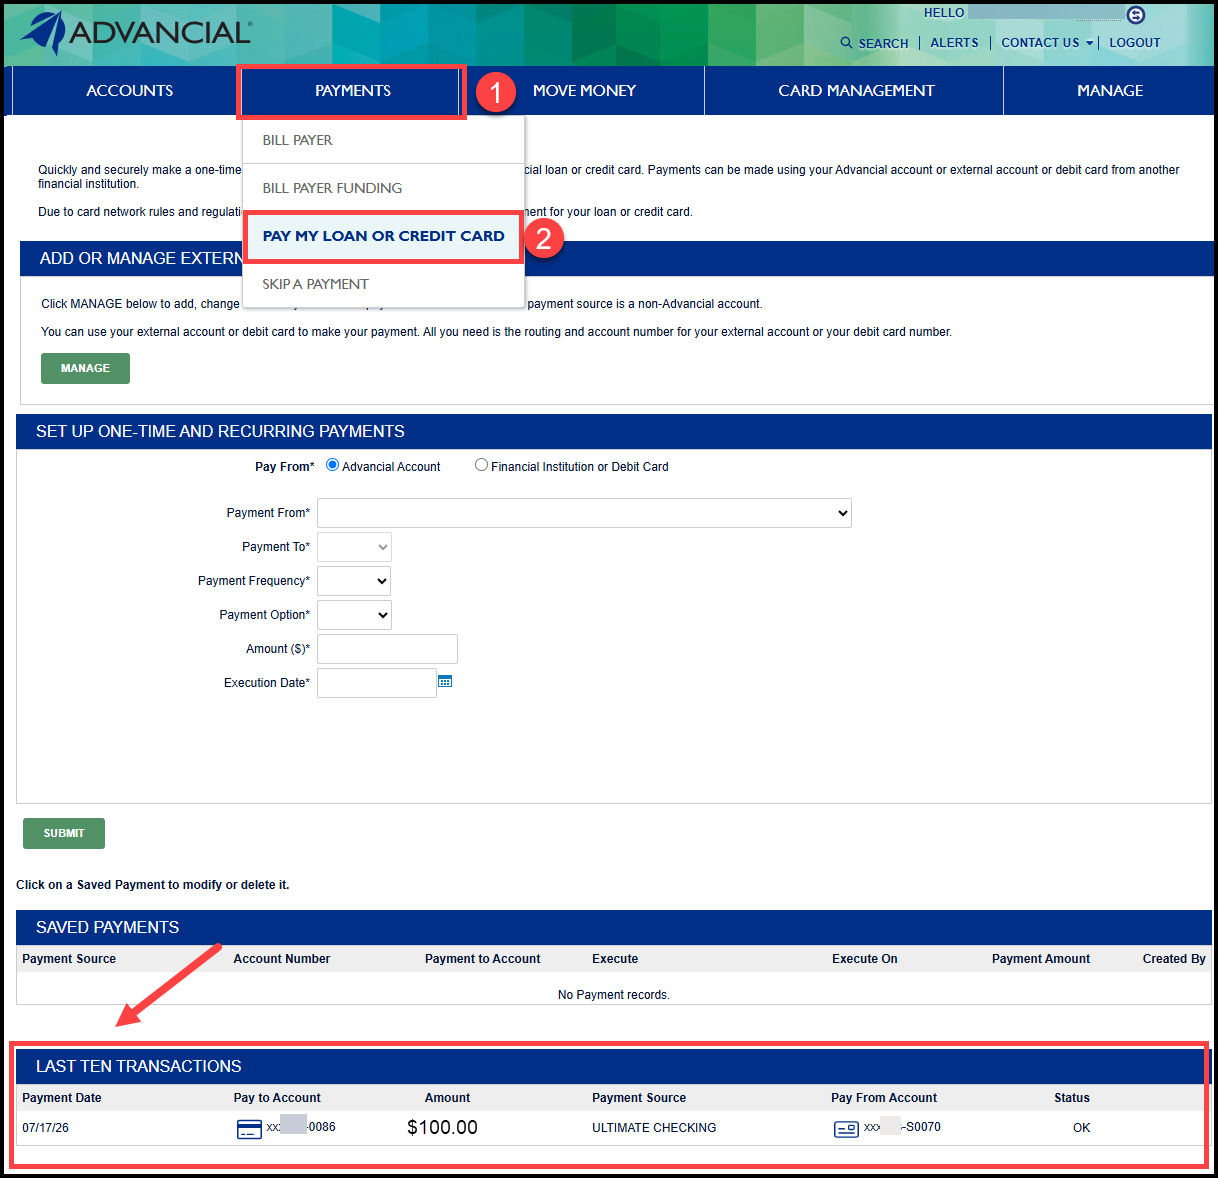Click the Payment Amount column header

(1041, 959)
